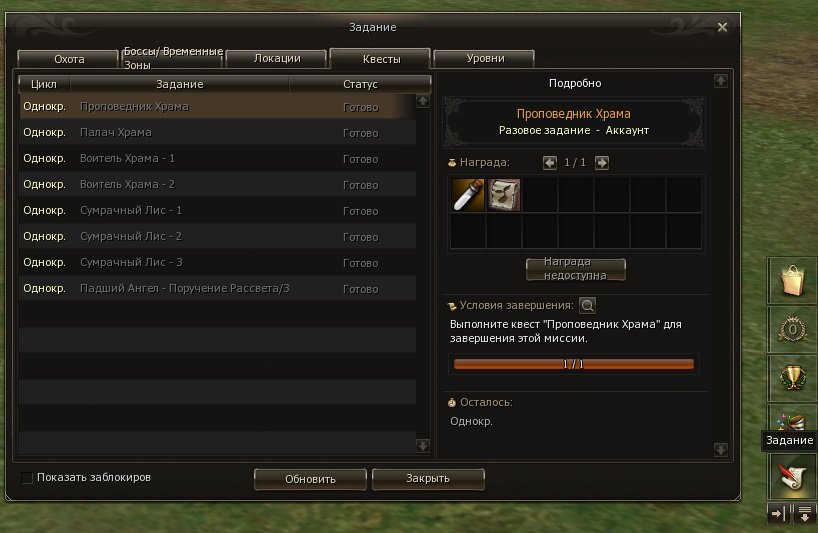The height and width of the screenshot is (533, 818).
Task: Switch to the Охота tab
Action: point(68,59)
